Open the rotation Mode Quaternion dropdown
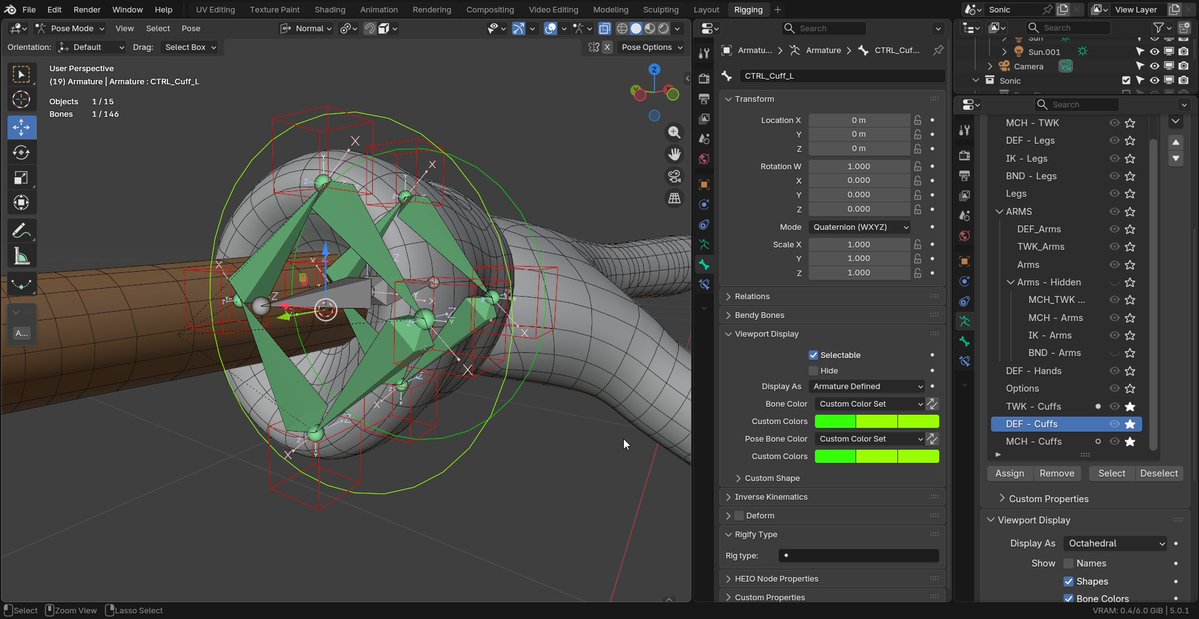The width and height of the screenshot is (1199, 619). [860, 227]
